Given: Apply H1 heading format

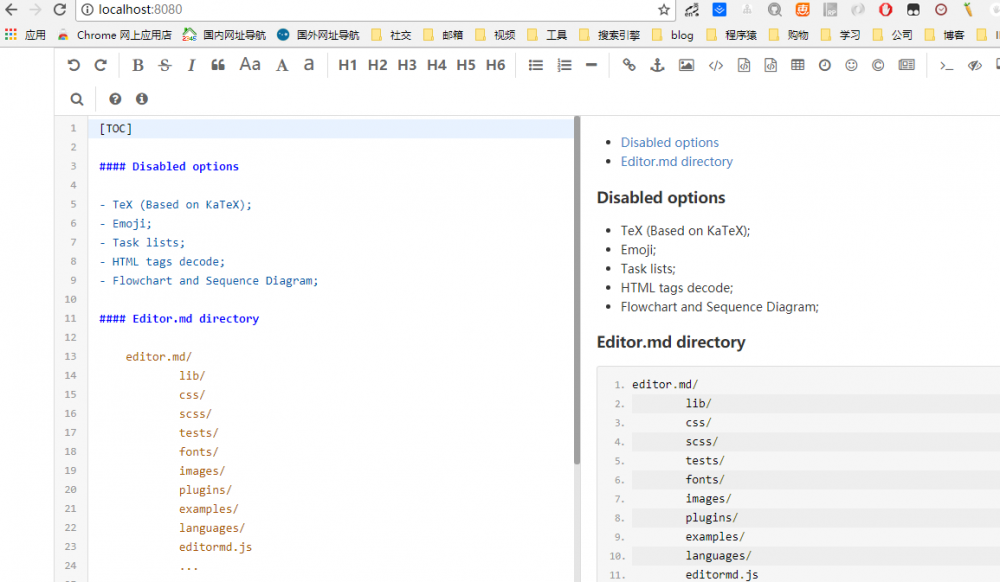Looking at the screenshot, I should click(348, 64).
